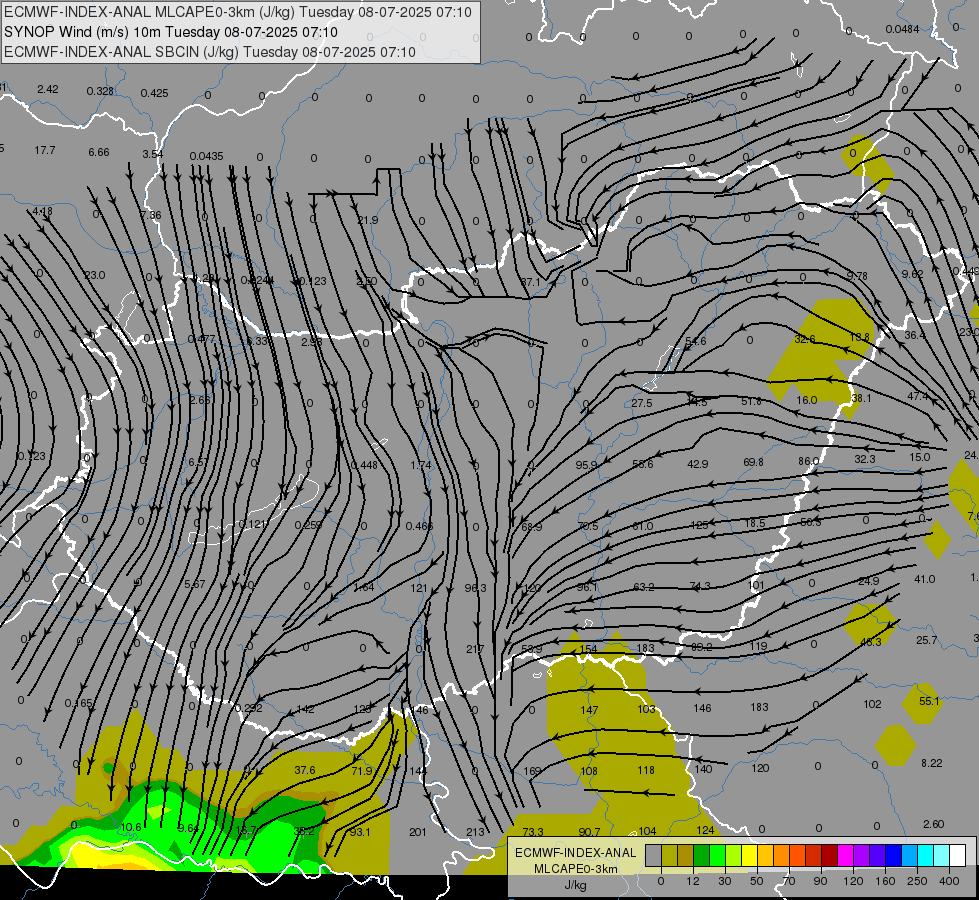Click the map value '10.6'
The width and height of the screenshot is (979, 900).
130,828
